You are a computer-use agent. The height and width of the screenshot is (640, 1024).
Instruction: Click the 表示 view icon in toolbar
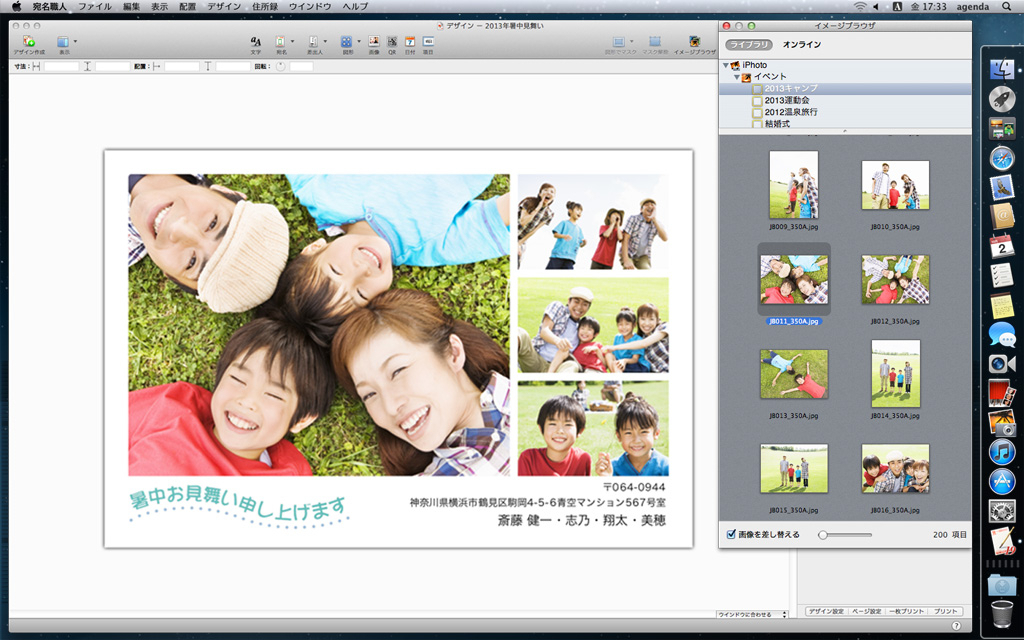click(x=63, y=42)
